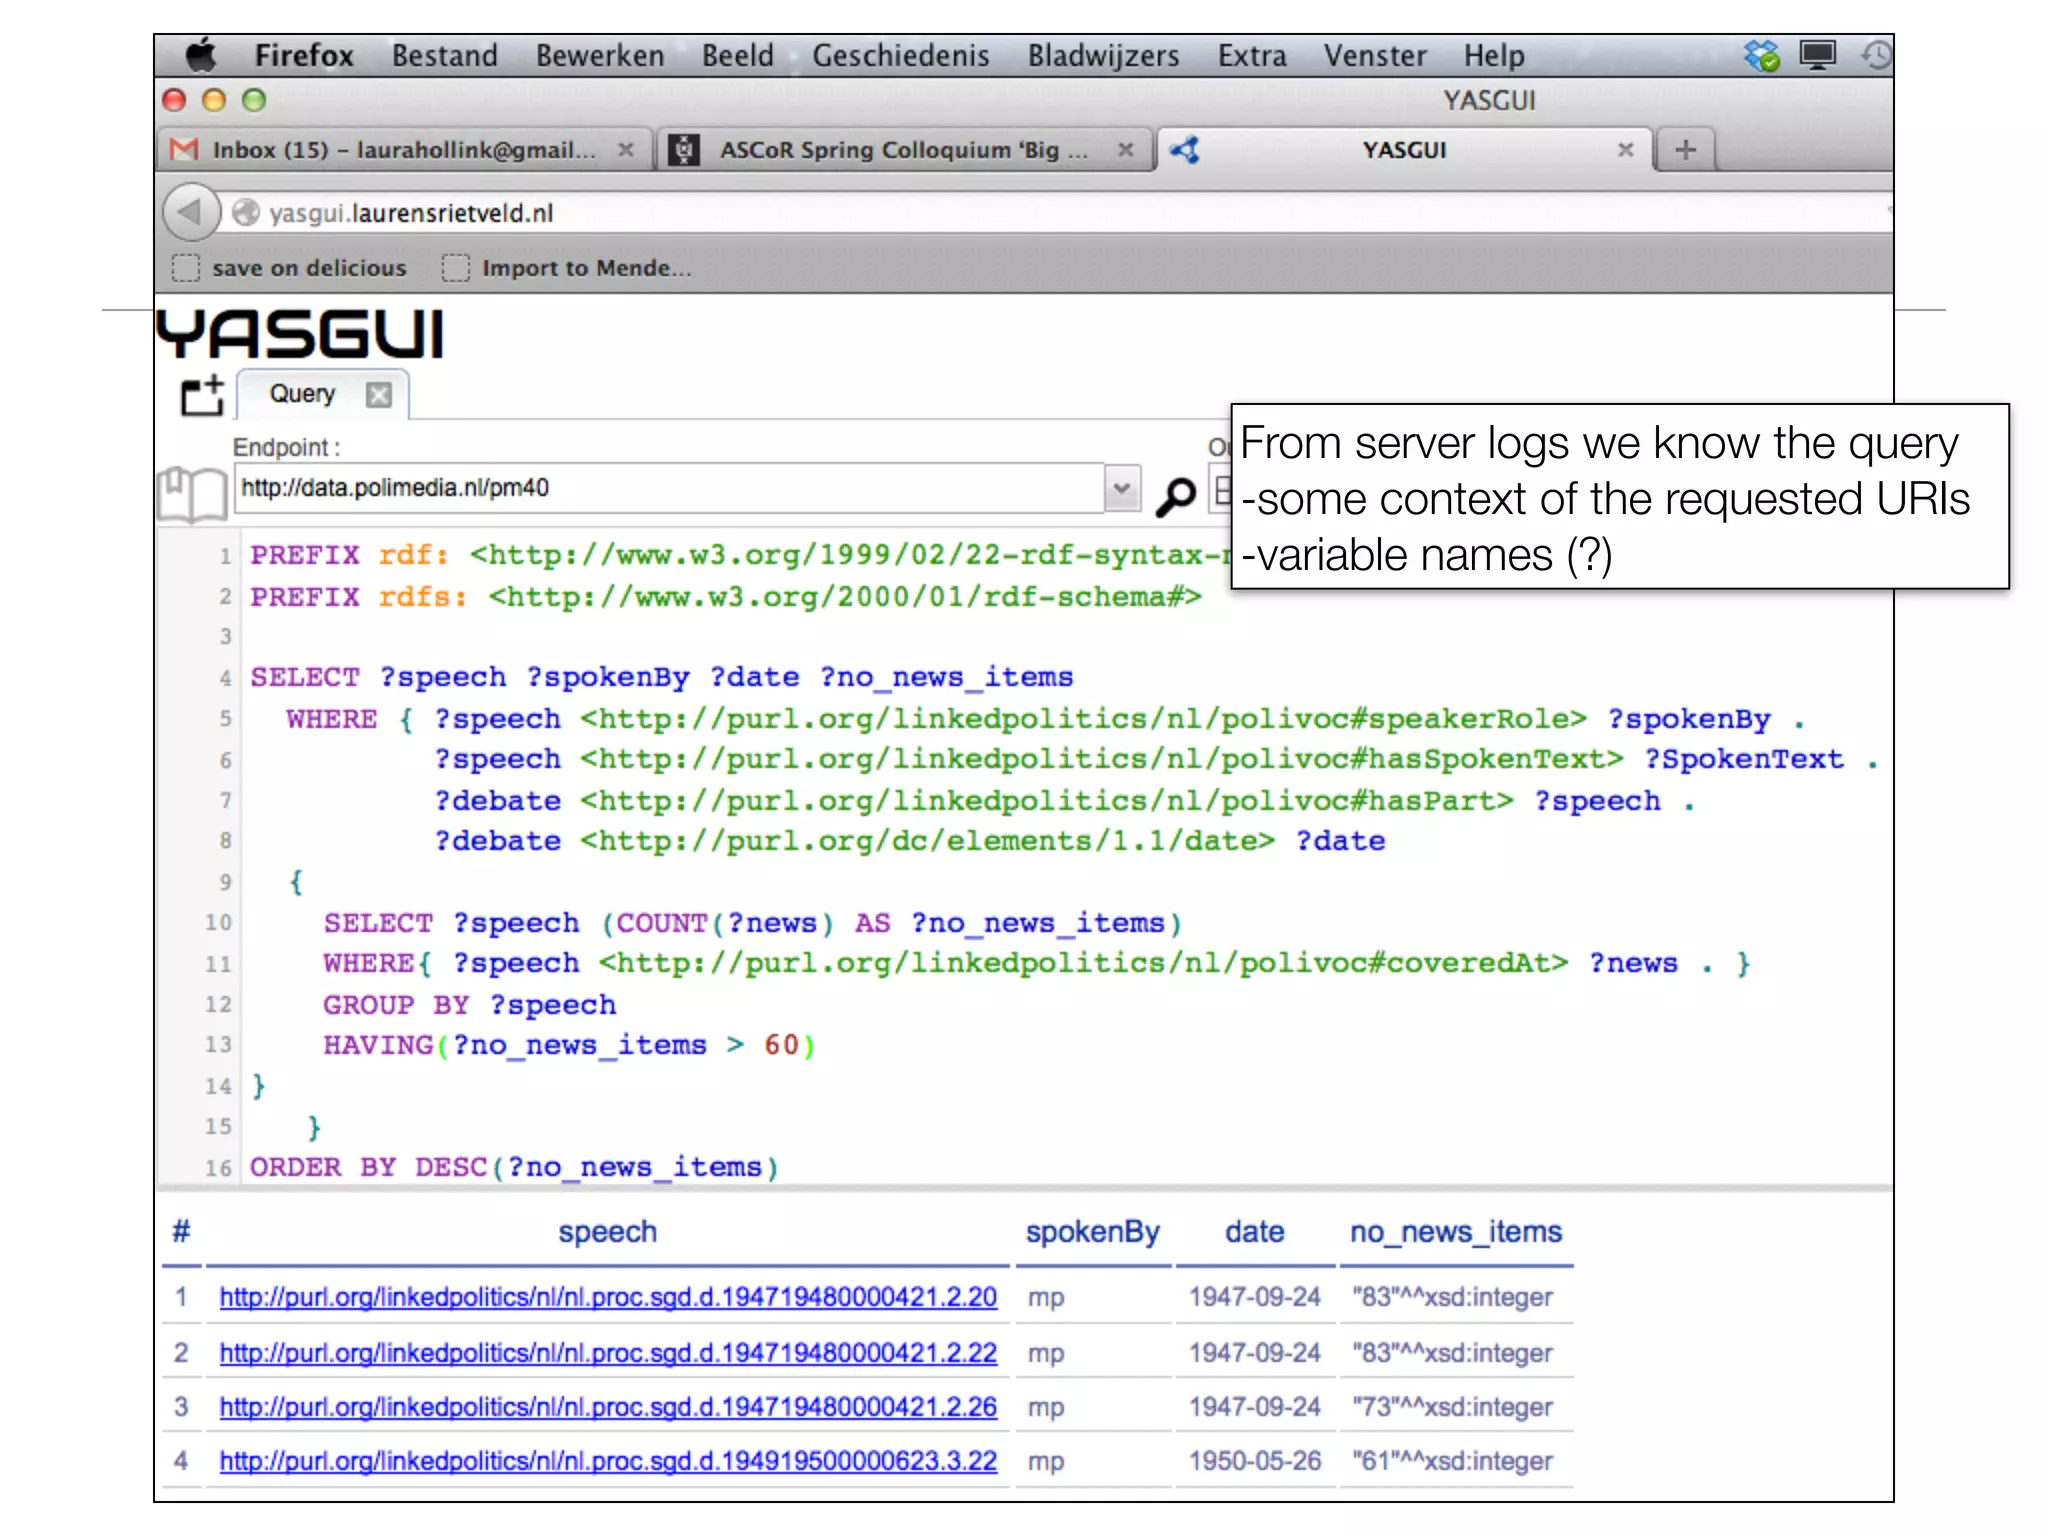Click the save on delicious bookmarklet
This screenshot has height=1536, width=2048.
[x=290, y=268]
